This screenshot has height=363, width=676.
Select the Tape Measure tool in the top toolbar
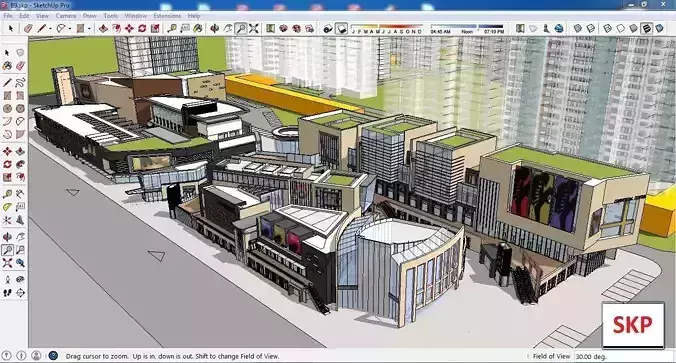(172, 28)
